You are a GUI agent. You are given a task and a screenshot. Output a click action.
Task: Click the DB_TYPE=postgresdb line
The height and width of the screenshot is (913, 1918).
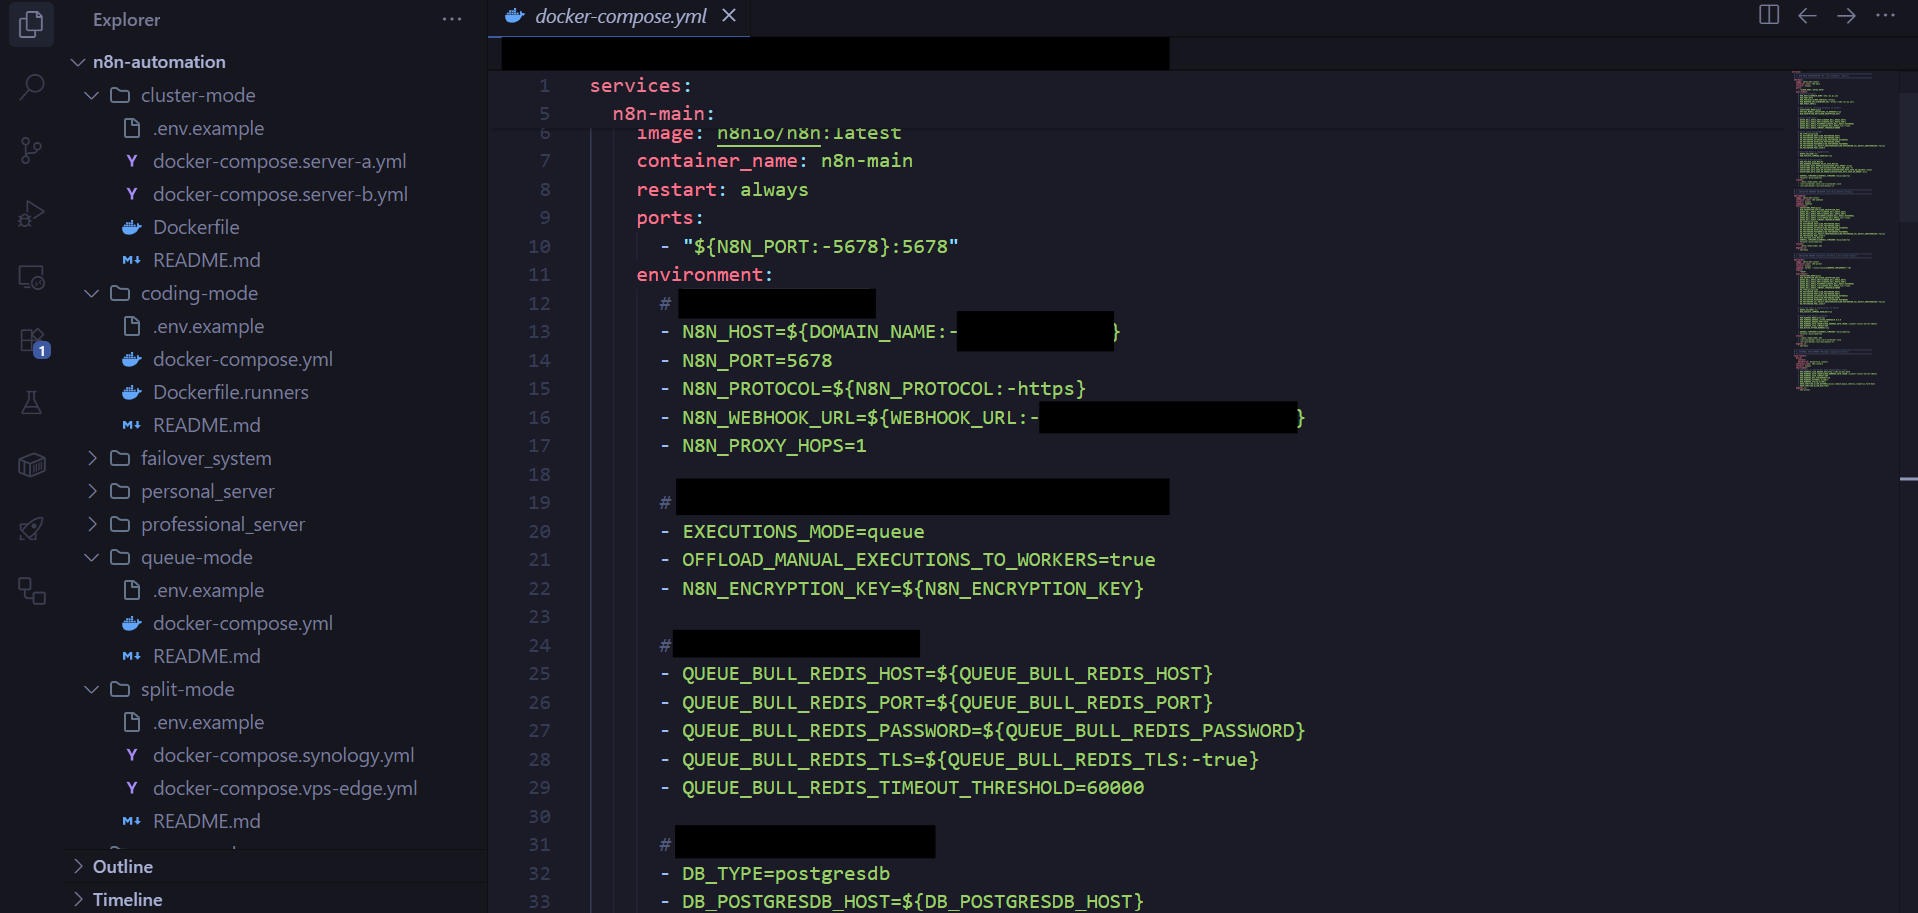coord(786,873)
